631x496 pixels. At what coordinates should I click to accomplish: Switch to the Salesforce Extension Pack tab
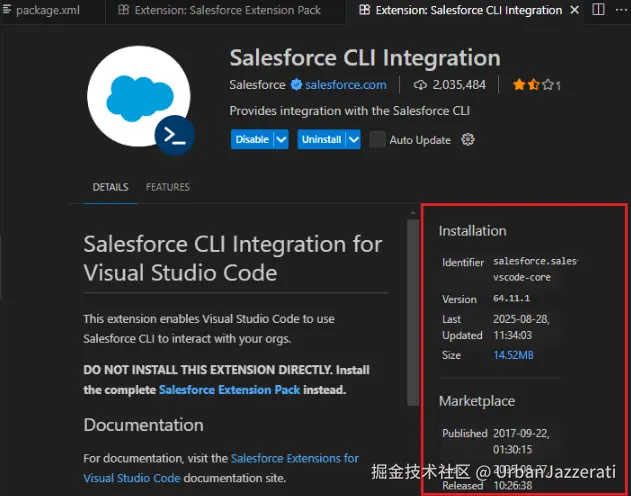(220, 10)
